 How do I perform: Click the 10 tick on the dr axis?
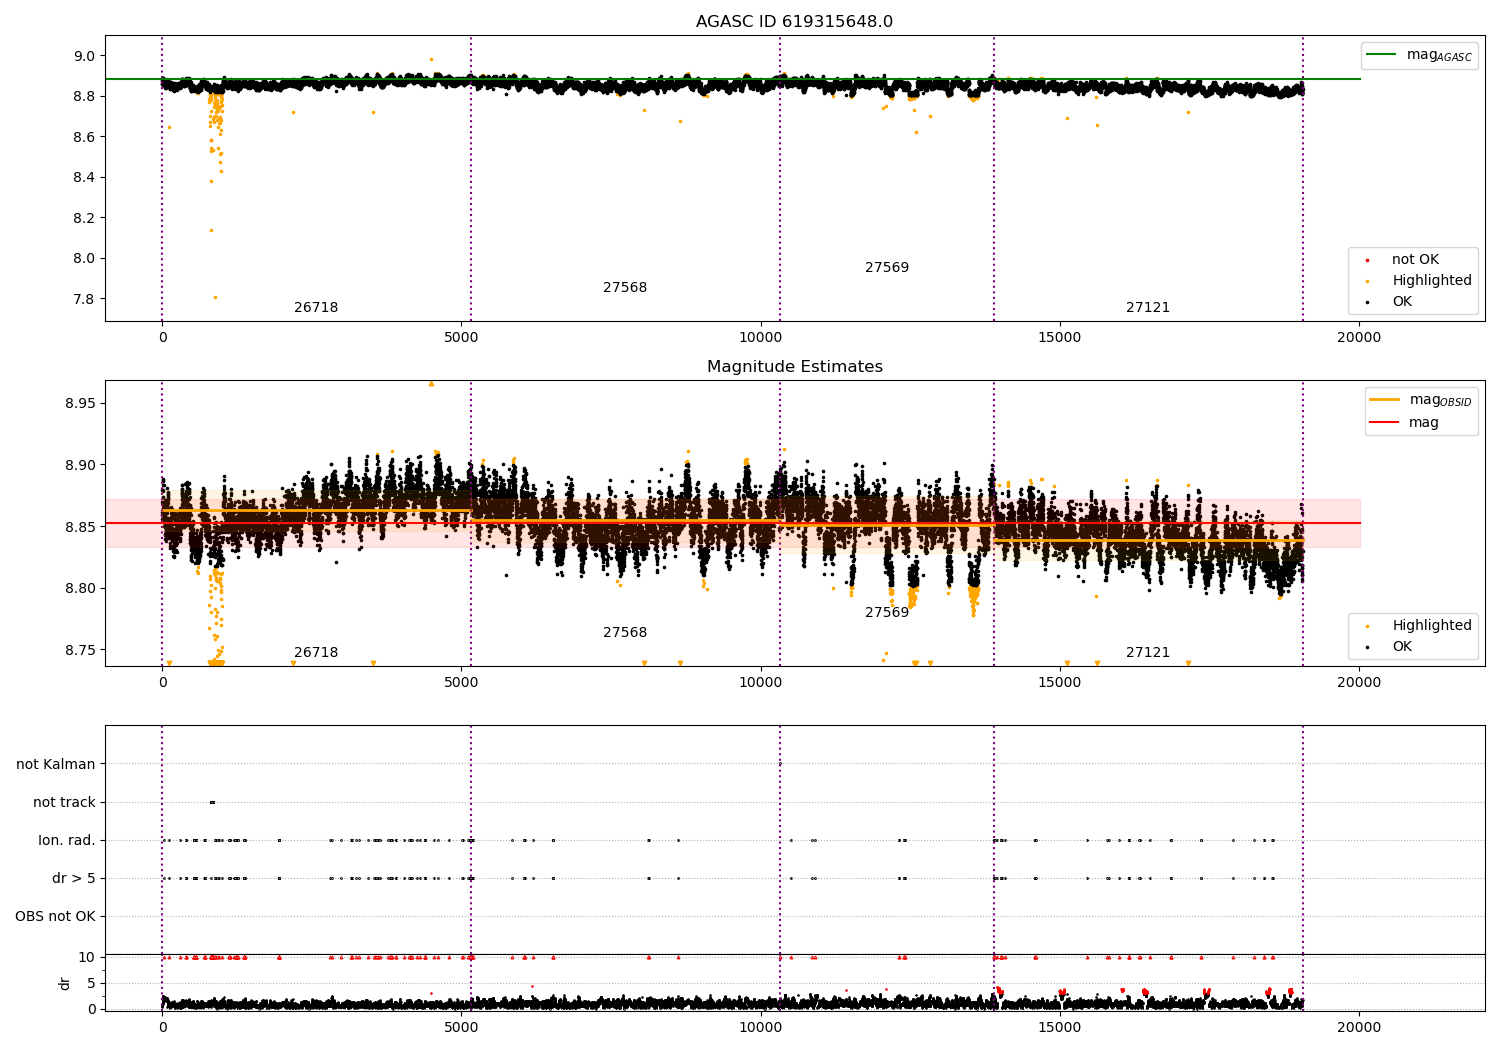(x=88, y=957)
